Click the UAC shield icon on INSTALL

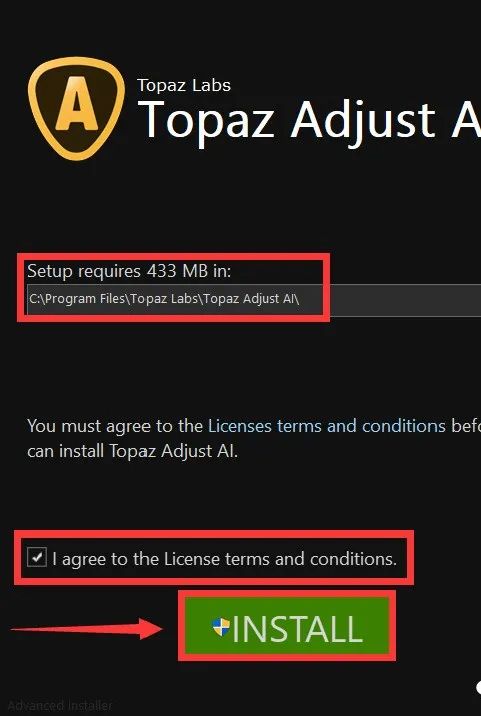(x=221, y=627)
